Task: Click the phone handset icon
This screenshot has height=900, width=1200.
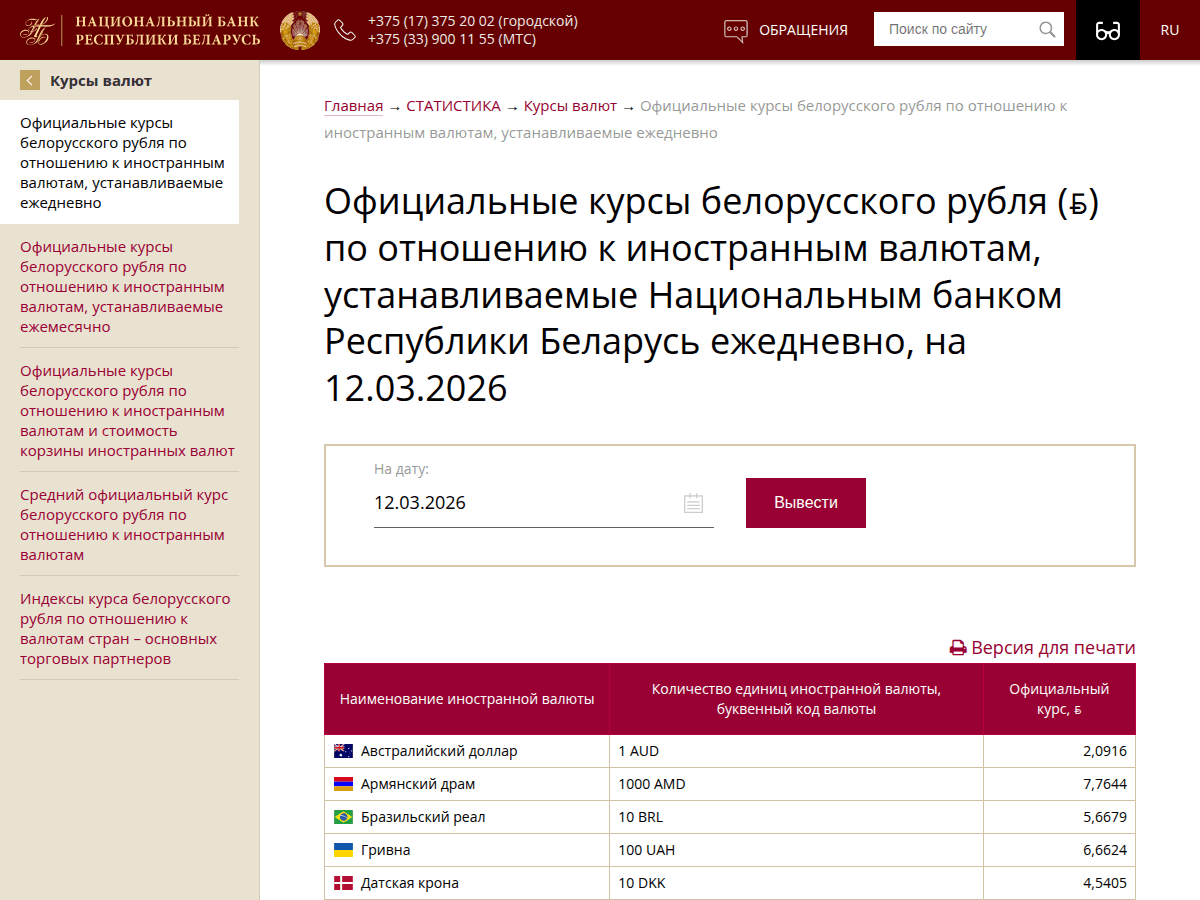Action: point(345,30)
